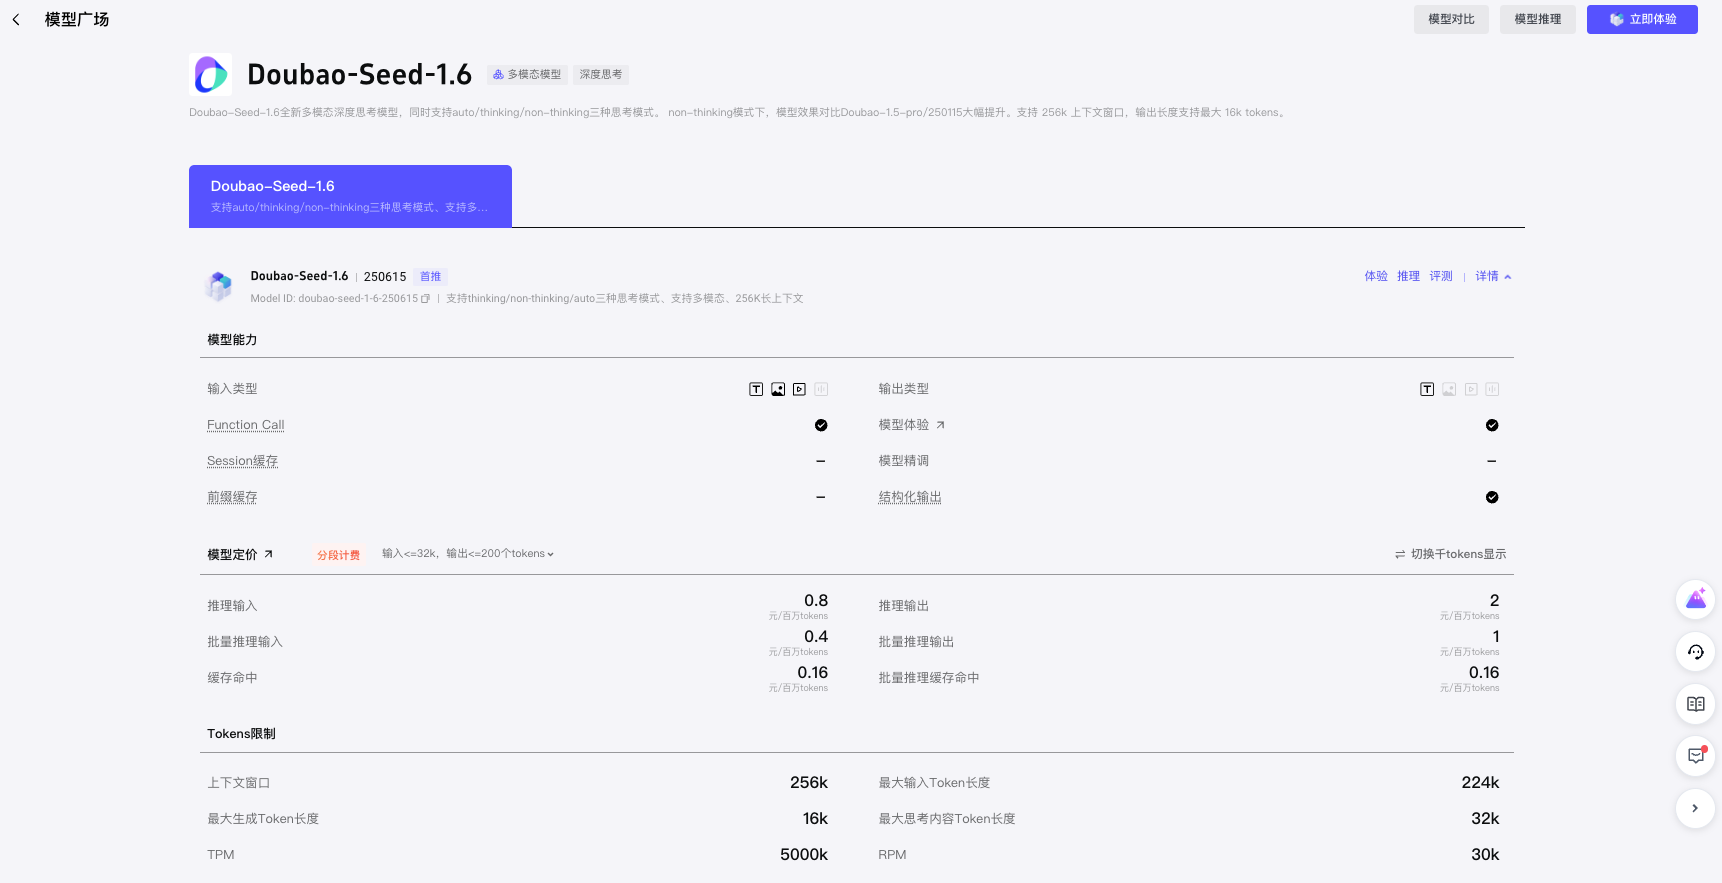Click the 深度思考 tag
The width and height of the screenshot is (1722, 883).
(601, 74)
